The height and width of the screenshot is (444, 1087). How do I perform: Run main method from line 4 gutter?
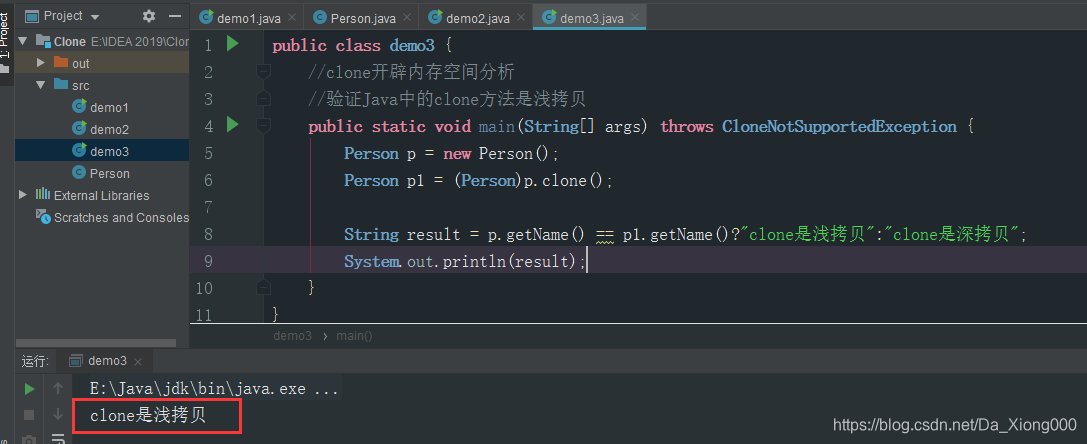point(232,125)
